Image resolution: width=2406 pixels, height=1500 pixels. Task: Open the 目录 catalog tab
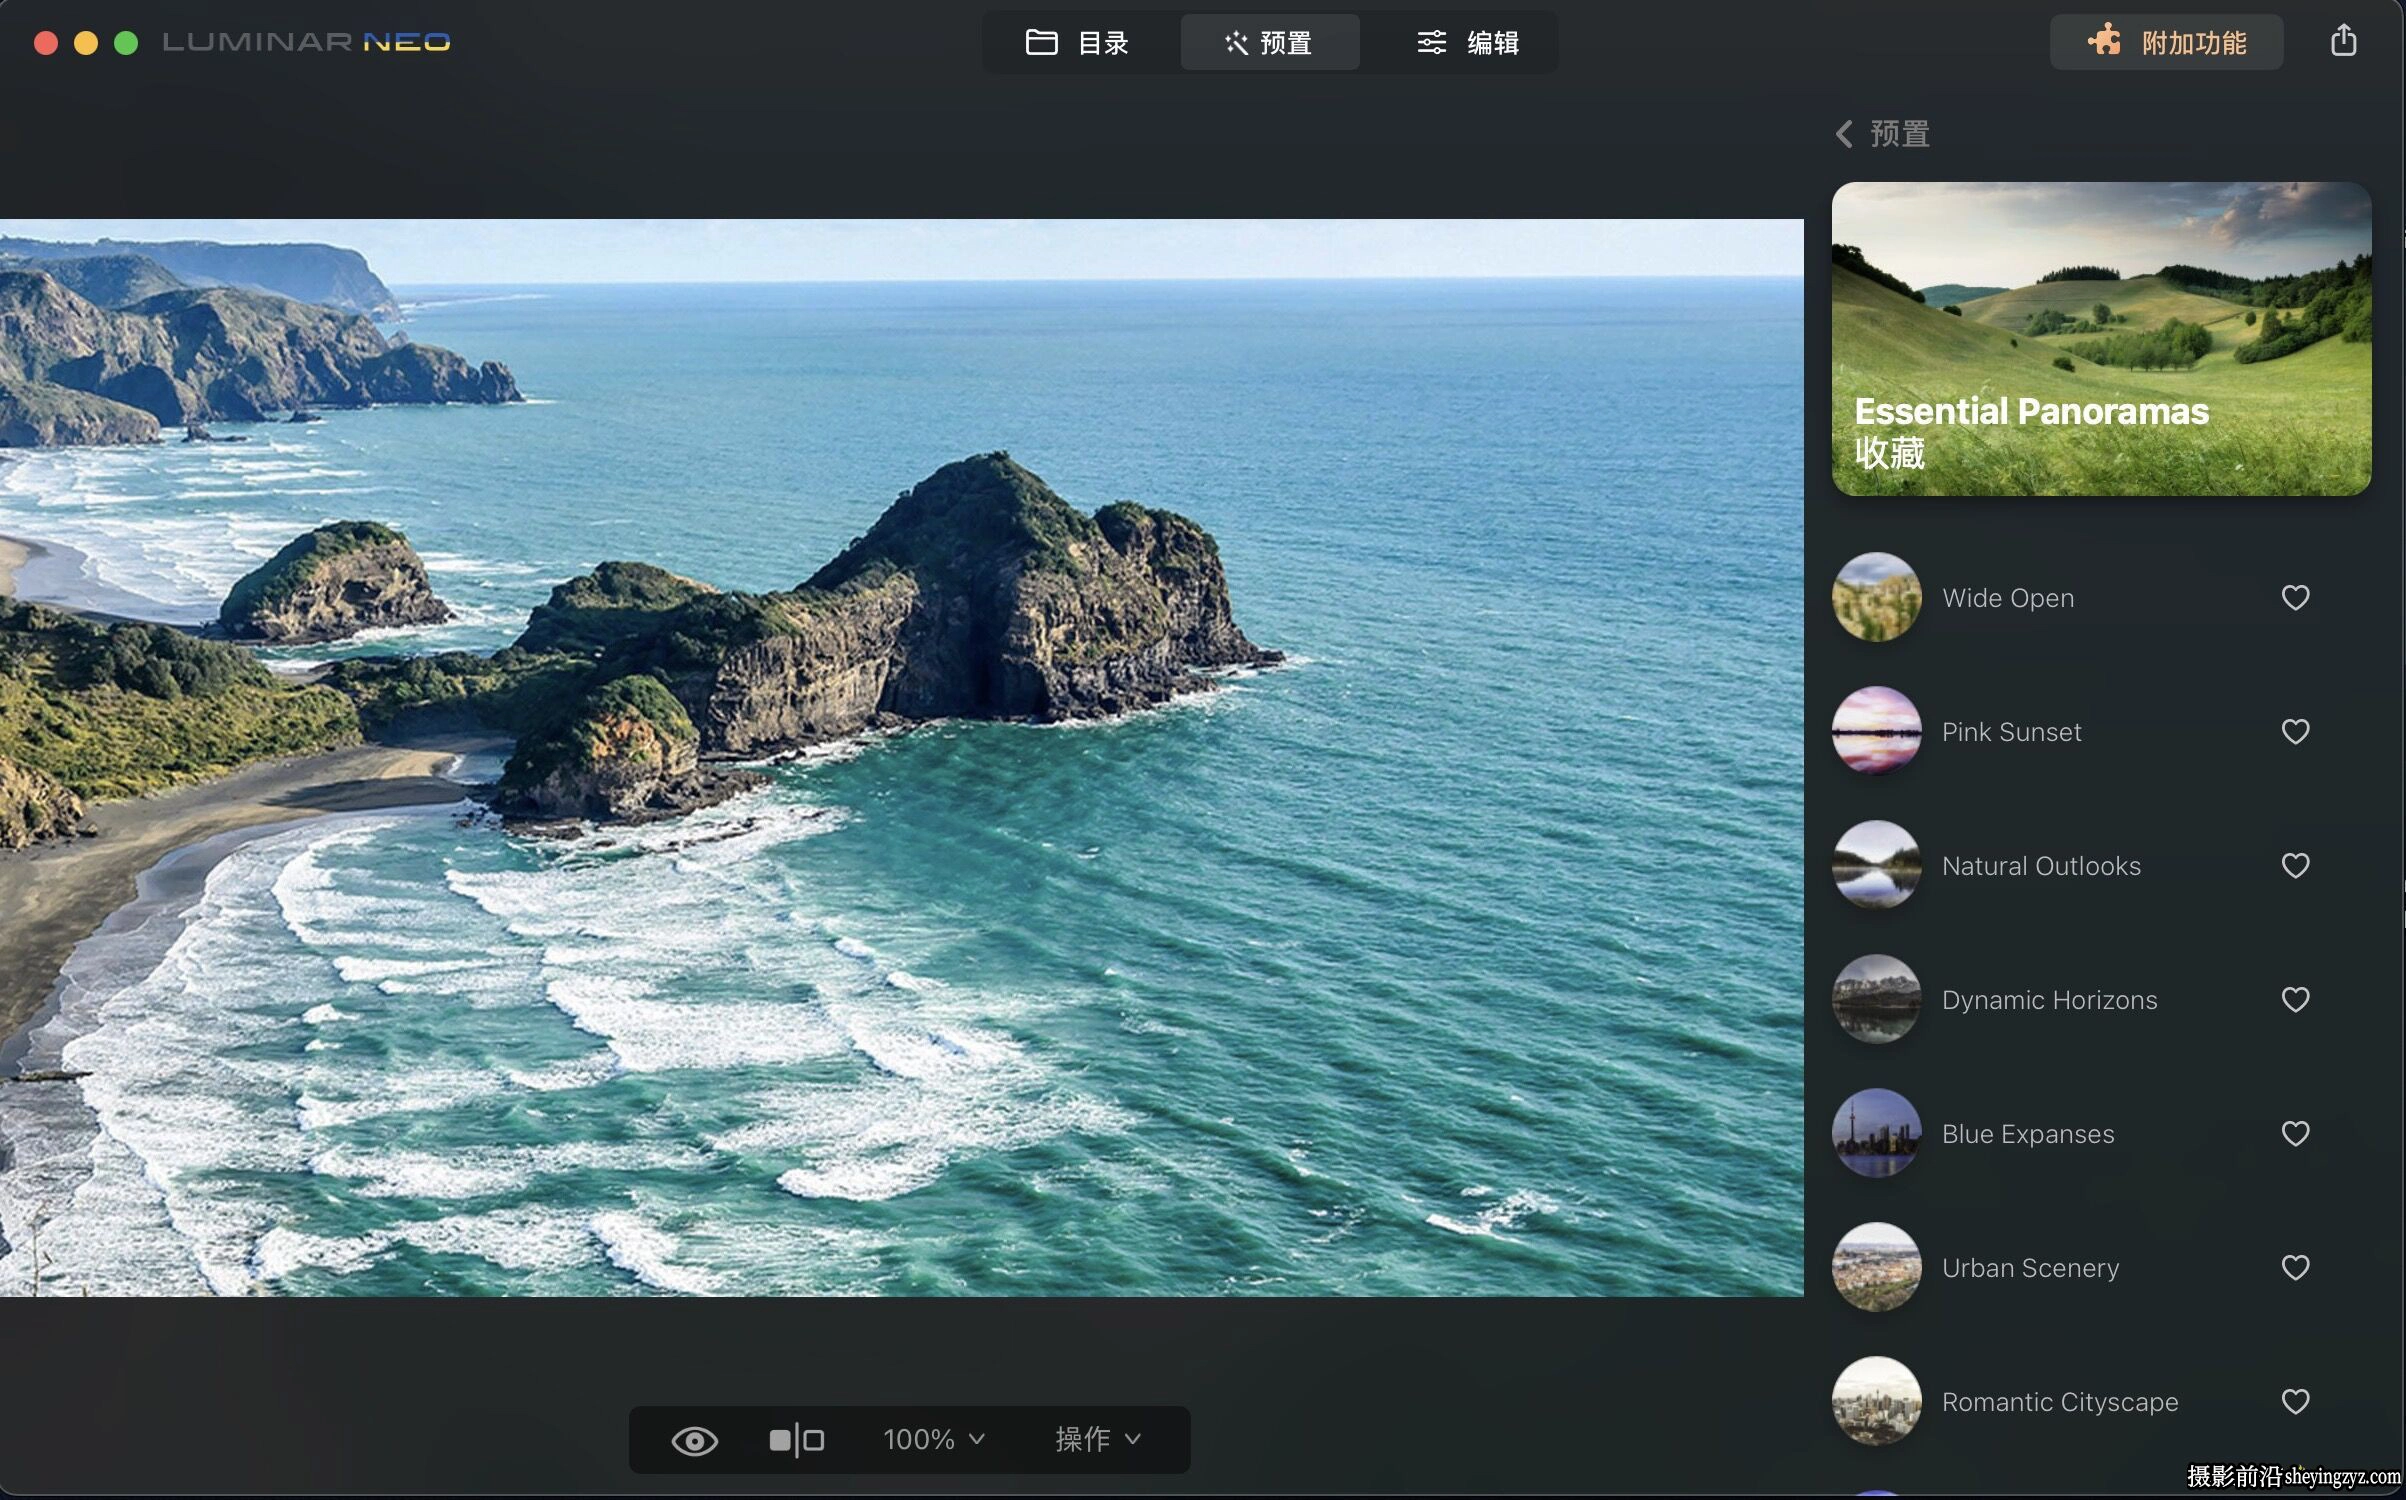pyautogui.click(x=1078, y=42)
